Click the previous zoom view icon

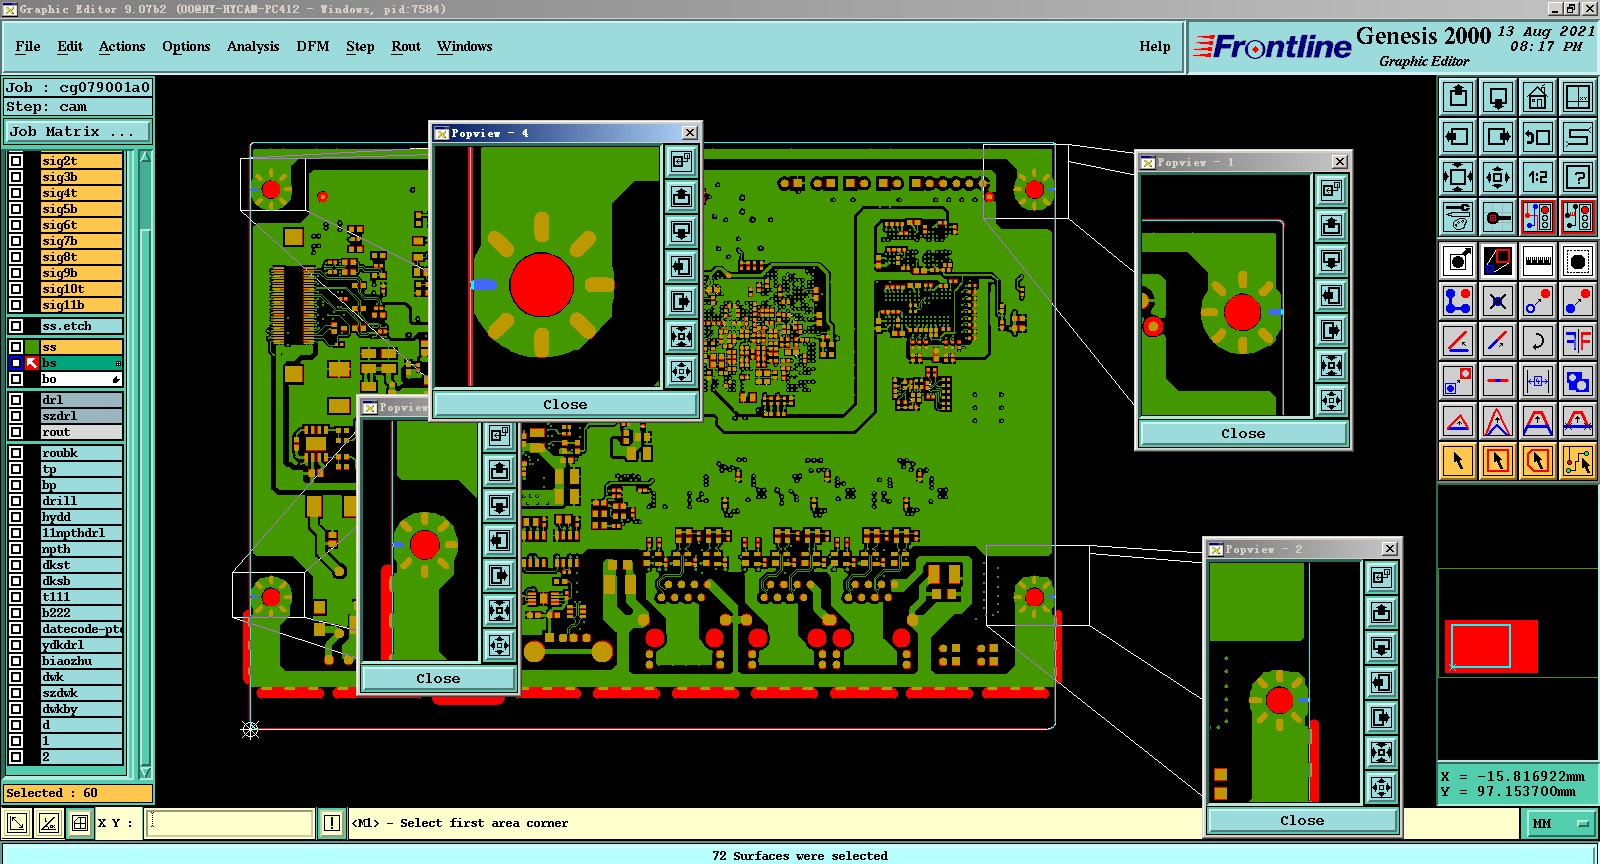[x=1538, y=137]
